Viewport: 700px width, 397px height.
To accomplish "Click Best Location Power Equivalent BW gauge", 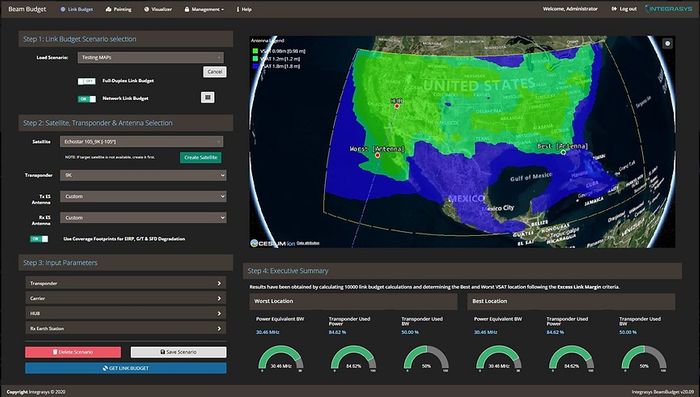I will 499,359.
